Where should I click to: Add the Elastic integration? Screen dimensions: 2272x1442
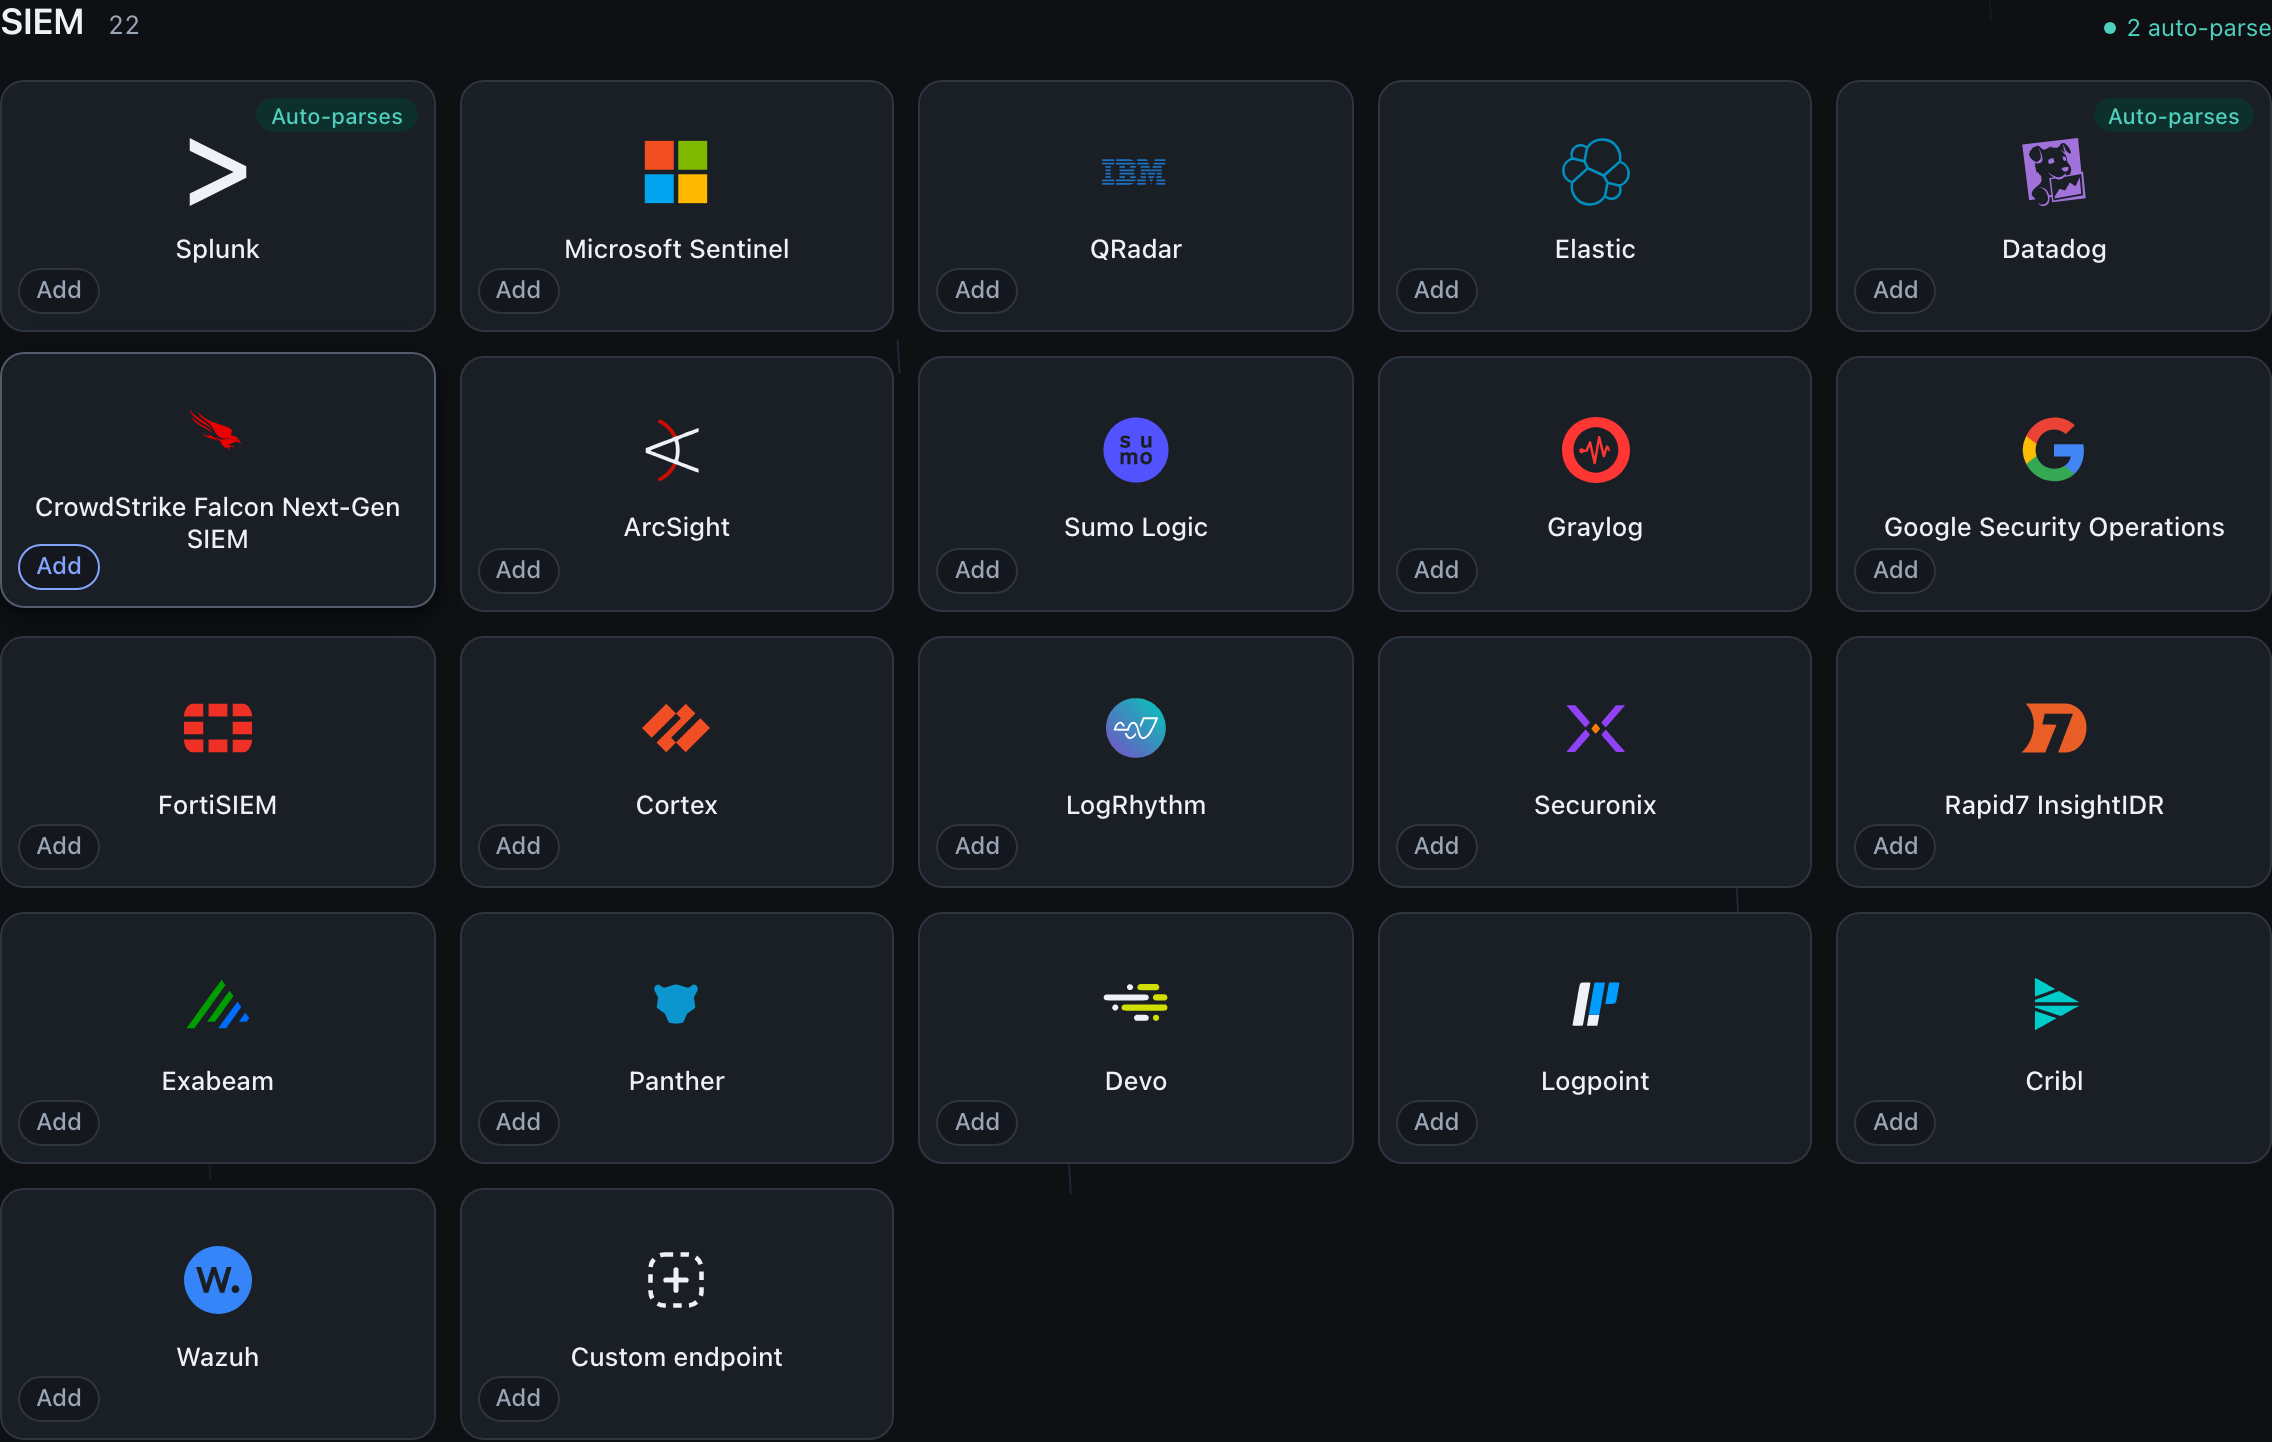tap(1436, 290)
